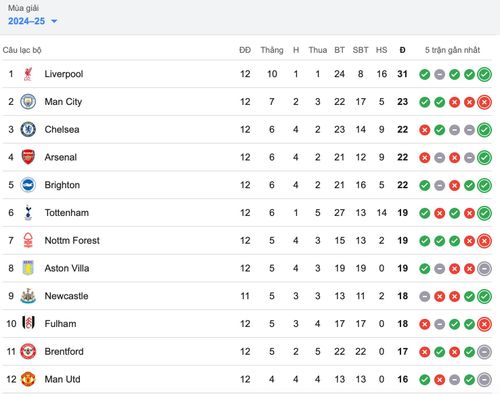Click the Man City club crest
500x394 pixels.
[28, 102]
